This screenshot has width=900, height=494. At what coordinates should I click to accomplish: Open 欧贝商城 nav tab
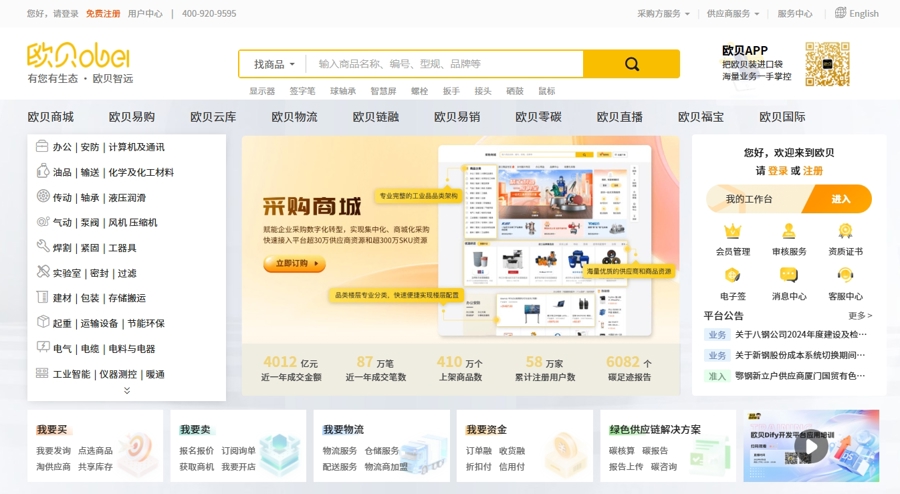click(51, 117)
